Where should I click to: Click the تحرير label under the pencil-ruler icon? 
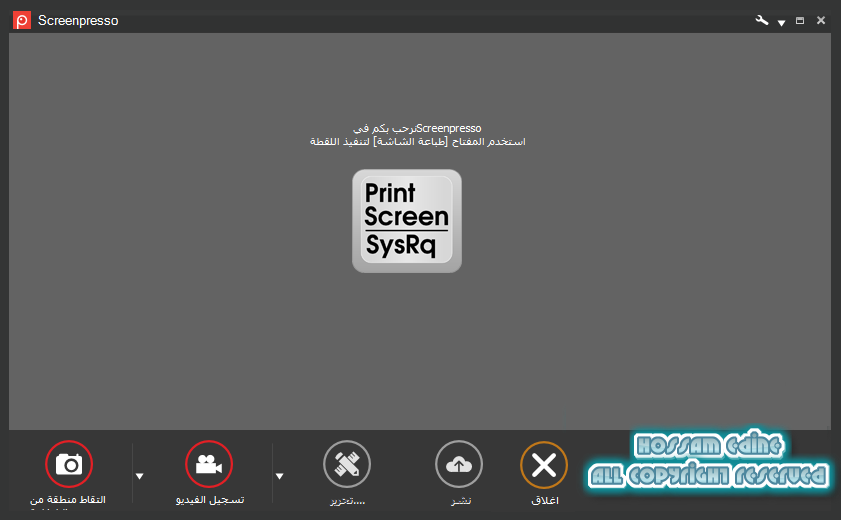tap(348, 501)
